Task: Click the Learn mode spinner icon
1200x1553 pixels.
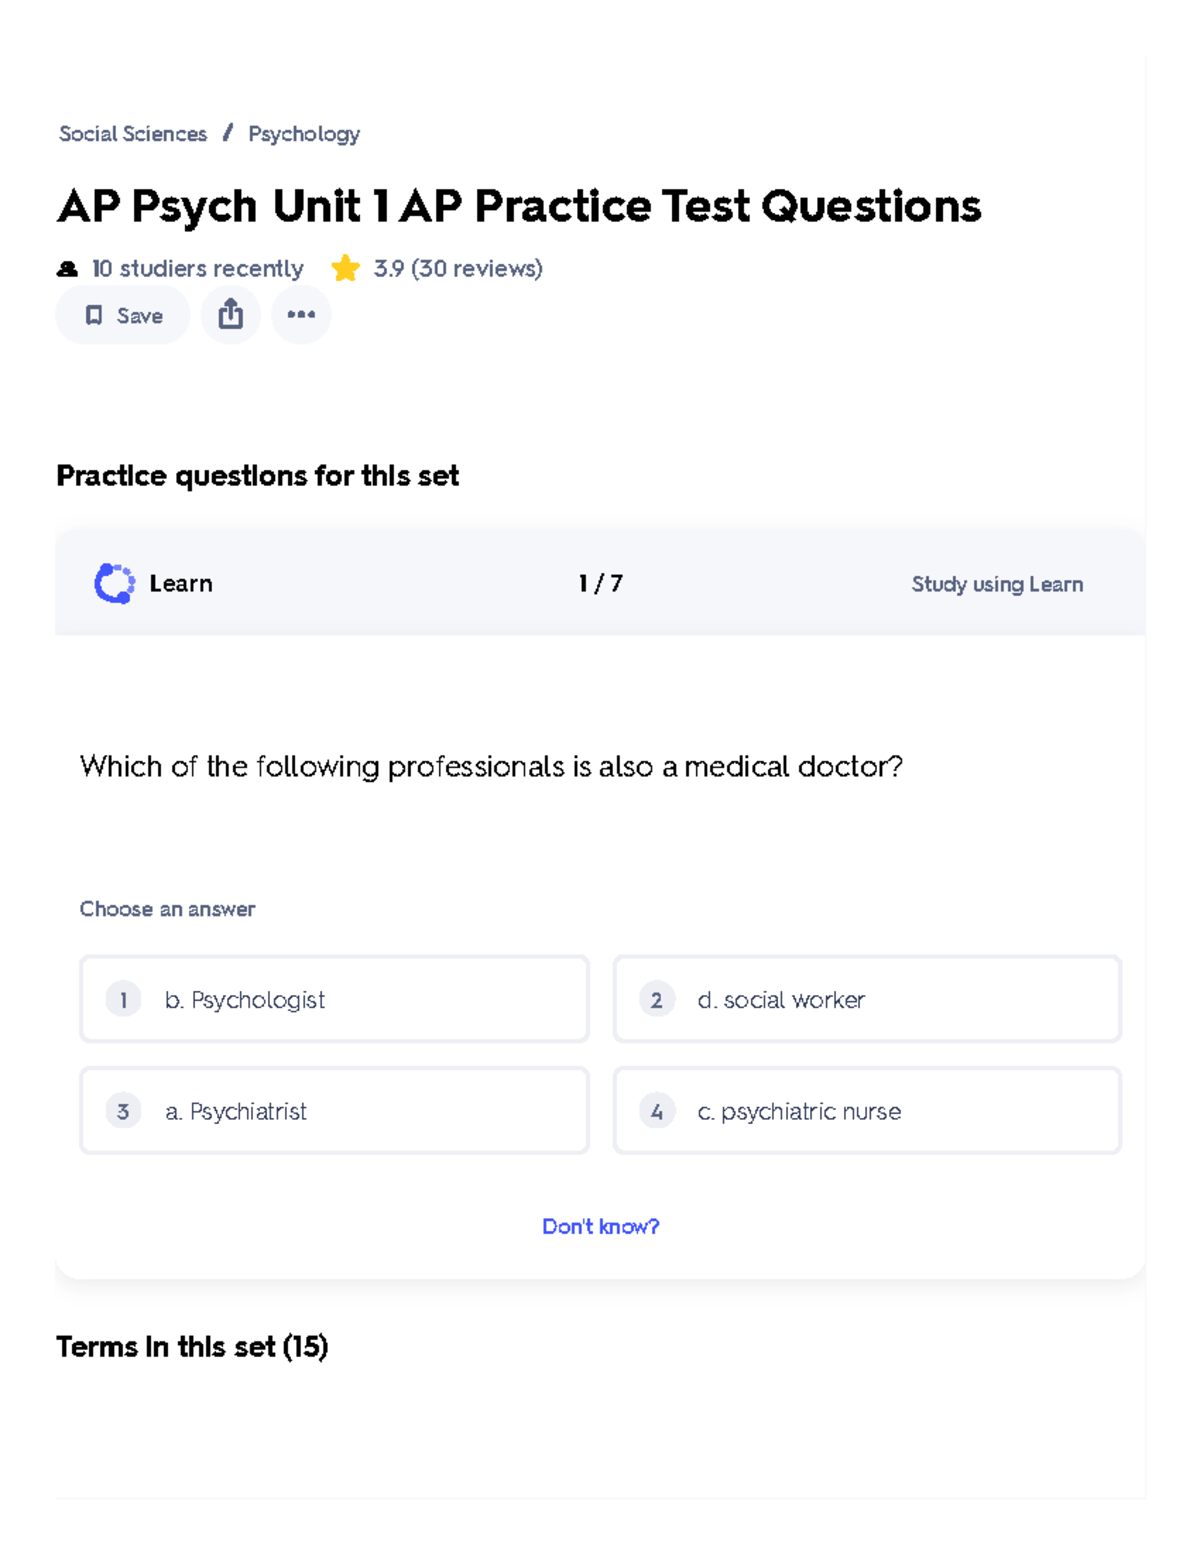Action: click(x=115, y=583)
